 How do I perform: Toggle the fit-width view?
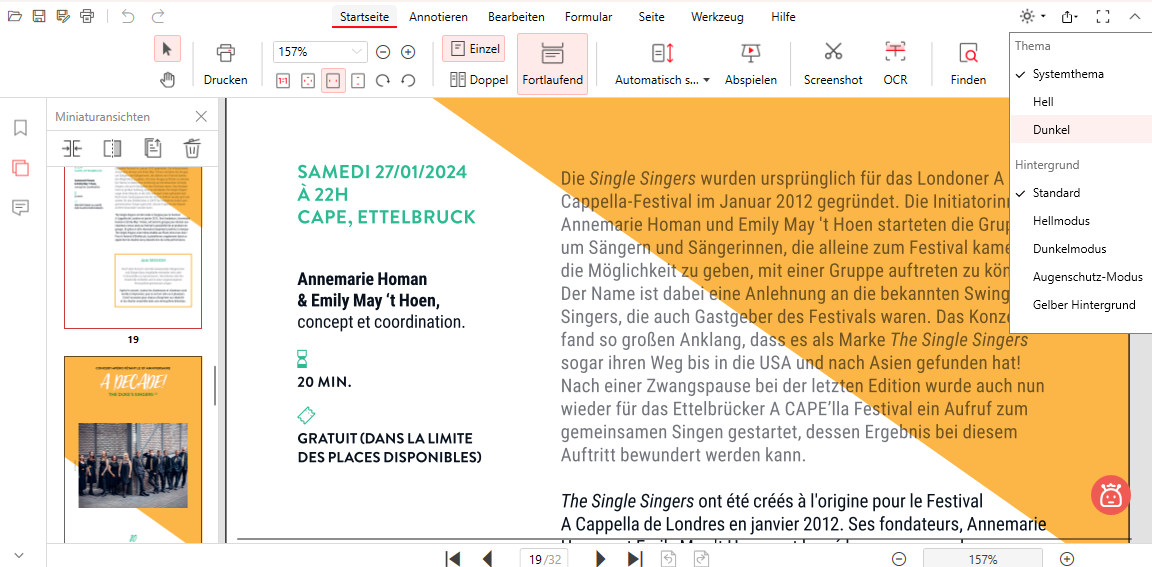[333, 81]
